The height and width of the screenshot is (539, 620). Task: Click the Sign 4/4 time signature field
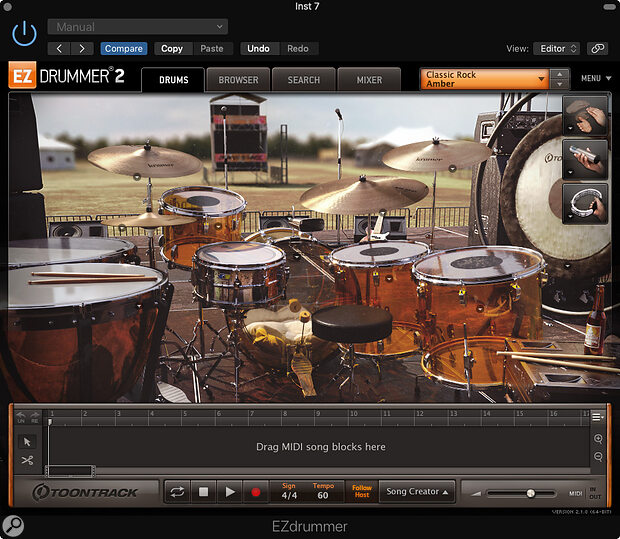pyautogui.click(x=289, y=491)
